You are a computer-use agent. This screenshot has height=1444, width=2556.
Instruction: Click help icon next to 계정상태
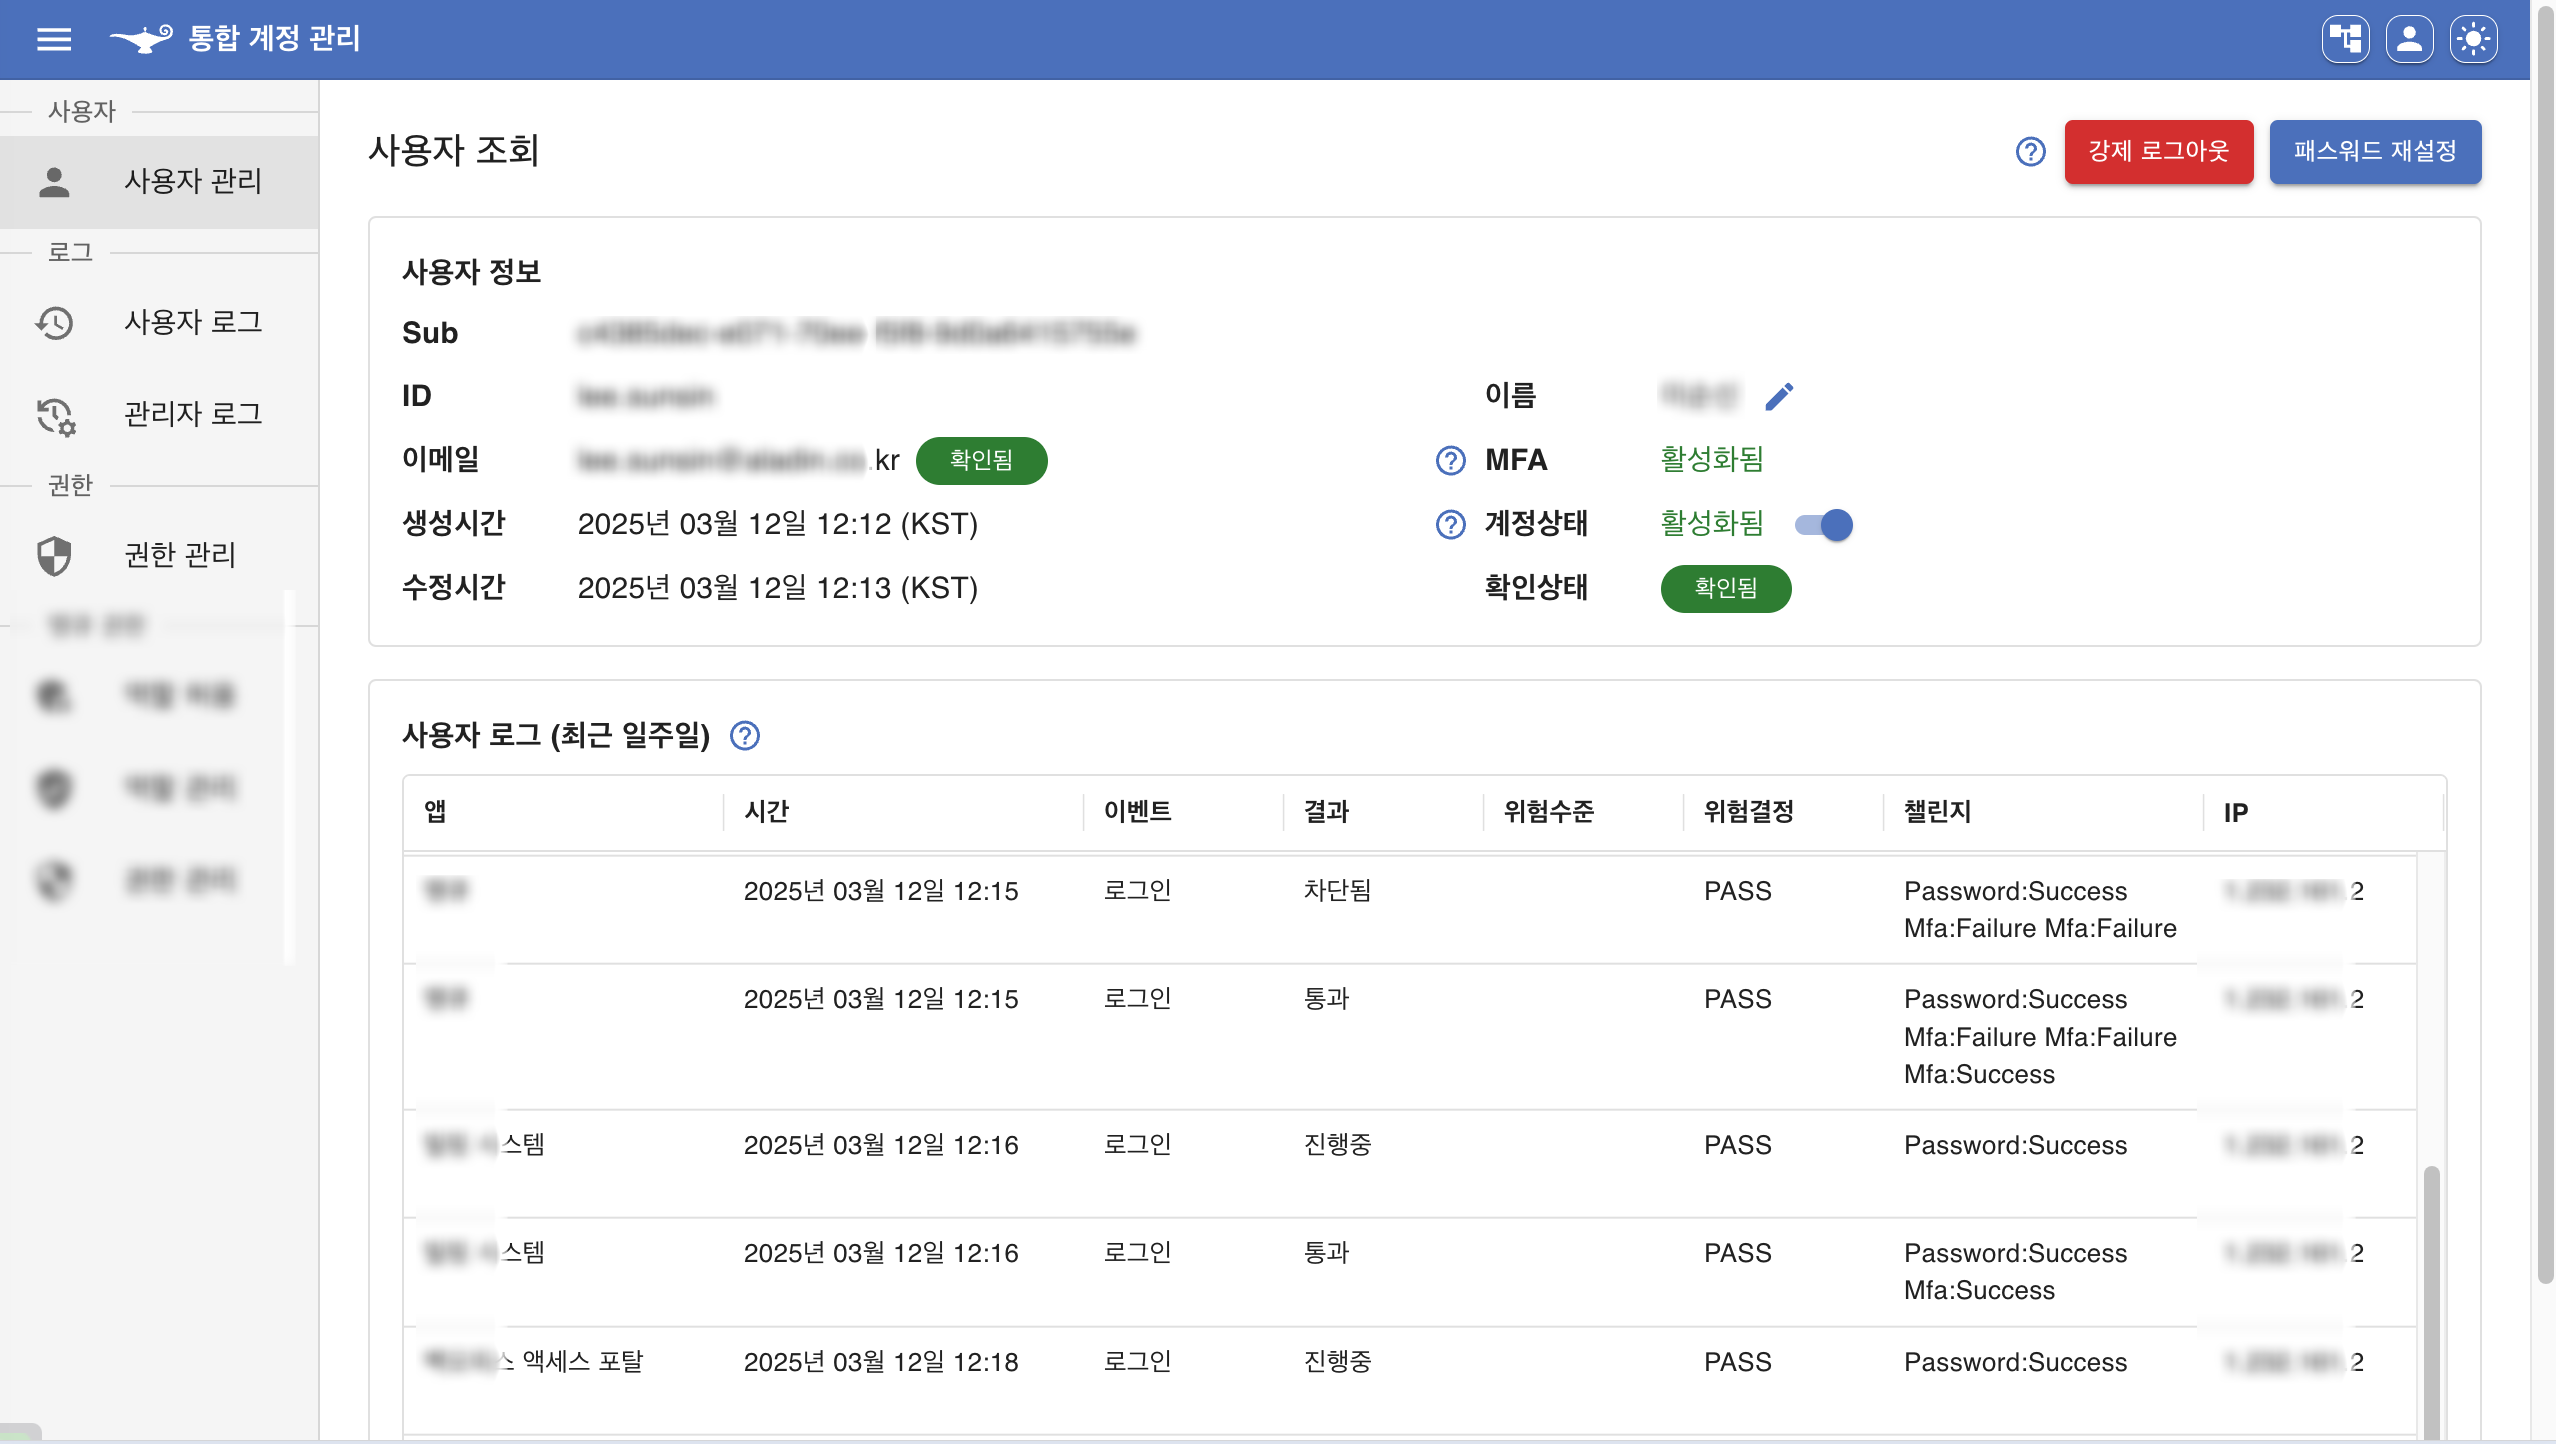point(1450,524)
